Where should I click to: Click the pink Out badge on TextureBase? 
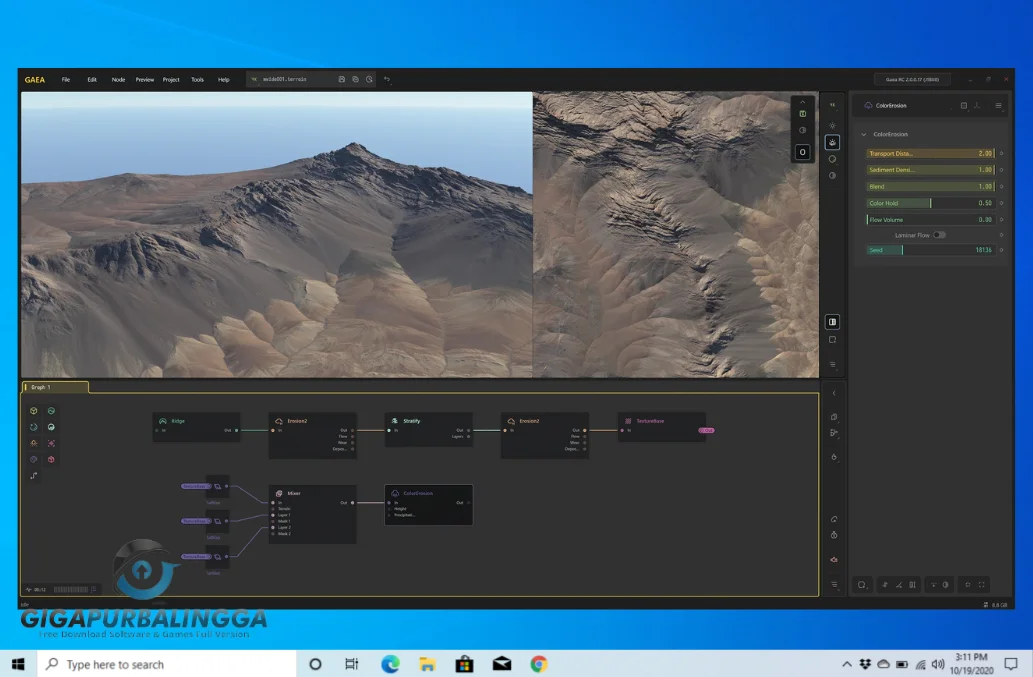[706, 430]
